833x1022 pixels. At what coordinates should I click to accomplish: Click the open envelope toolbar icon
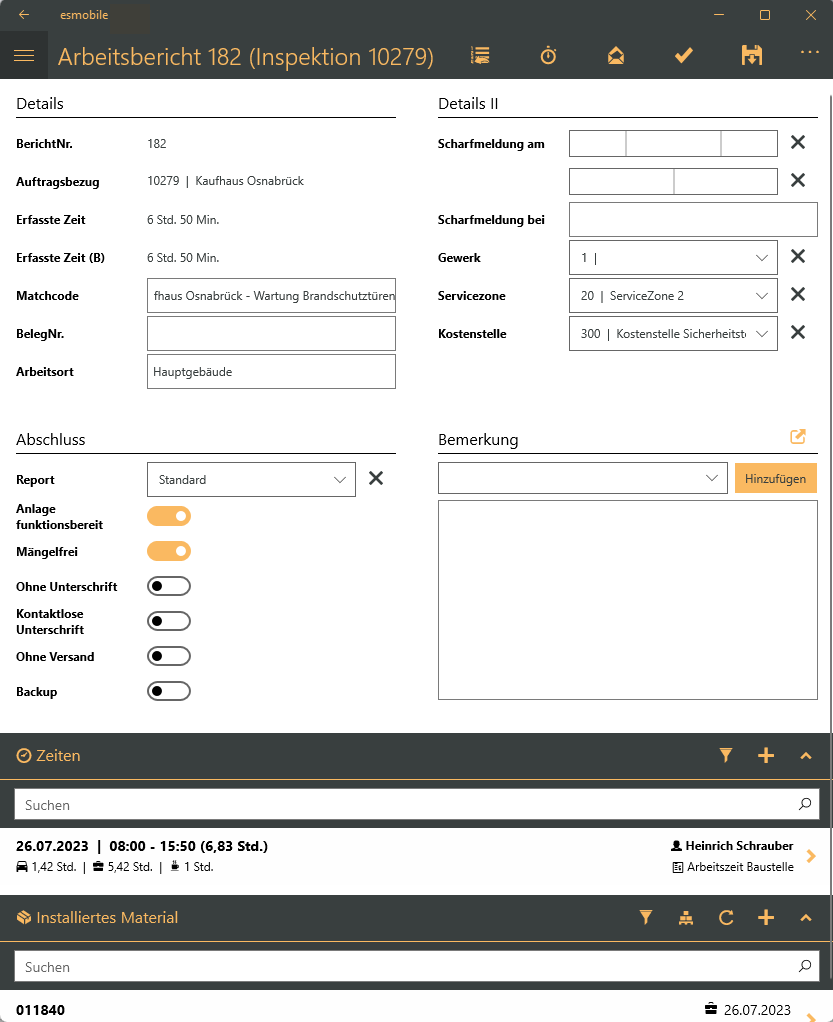616,55
